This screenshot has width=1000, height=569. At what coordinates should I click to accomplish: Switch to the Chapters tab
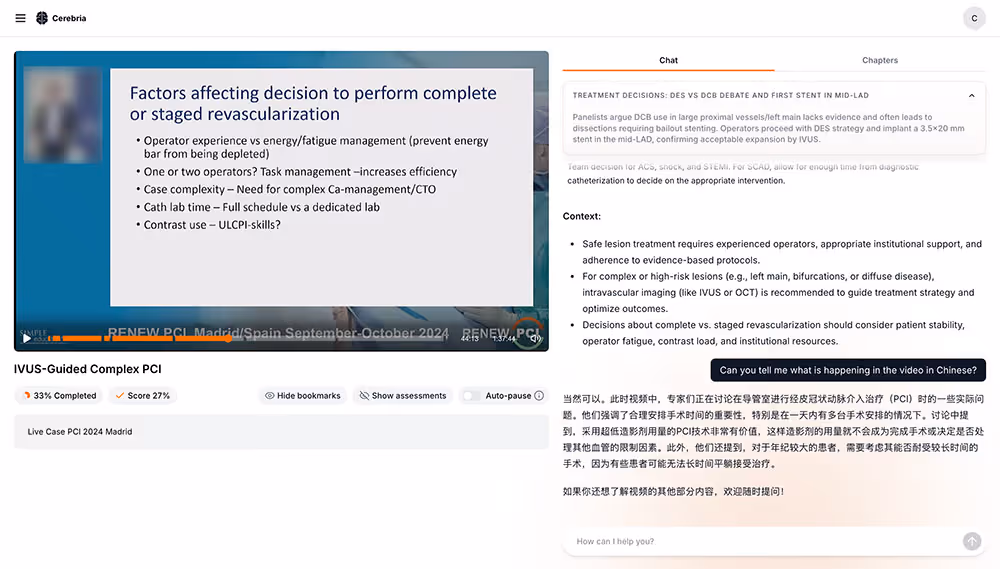point(879,60)
